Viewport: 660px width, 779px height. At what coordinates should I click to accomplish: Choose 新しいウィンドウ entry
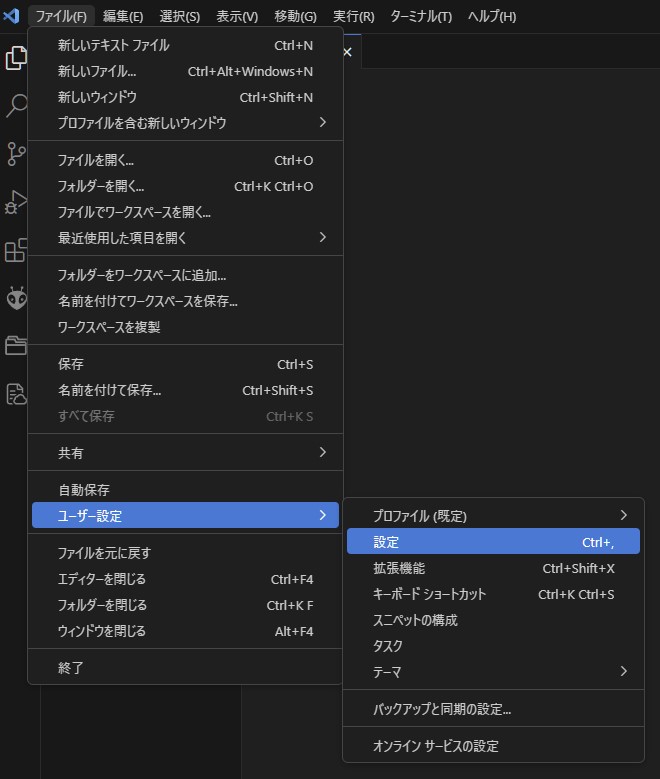click(185, 97)
